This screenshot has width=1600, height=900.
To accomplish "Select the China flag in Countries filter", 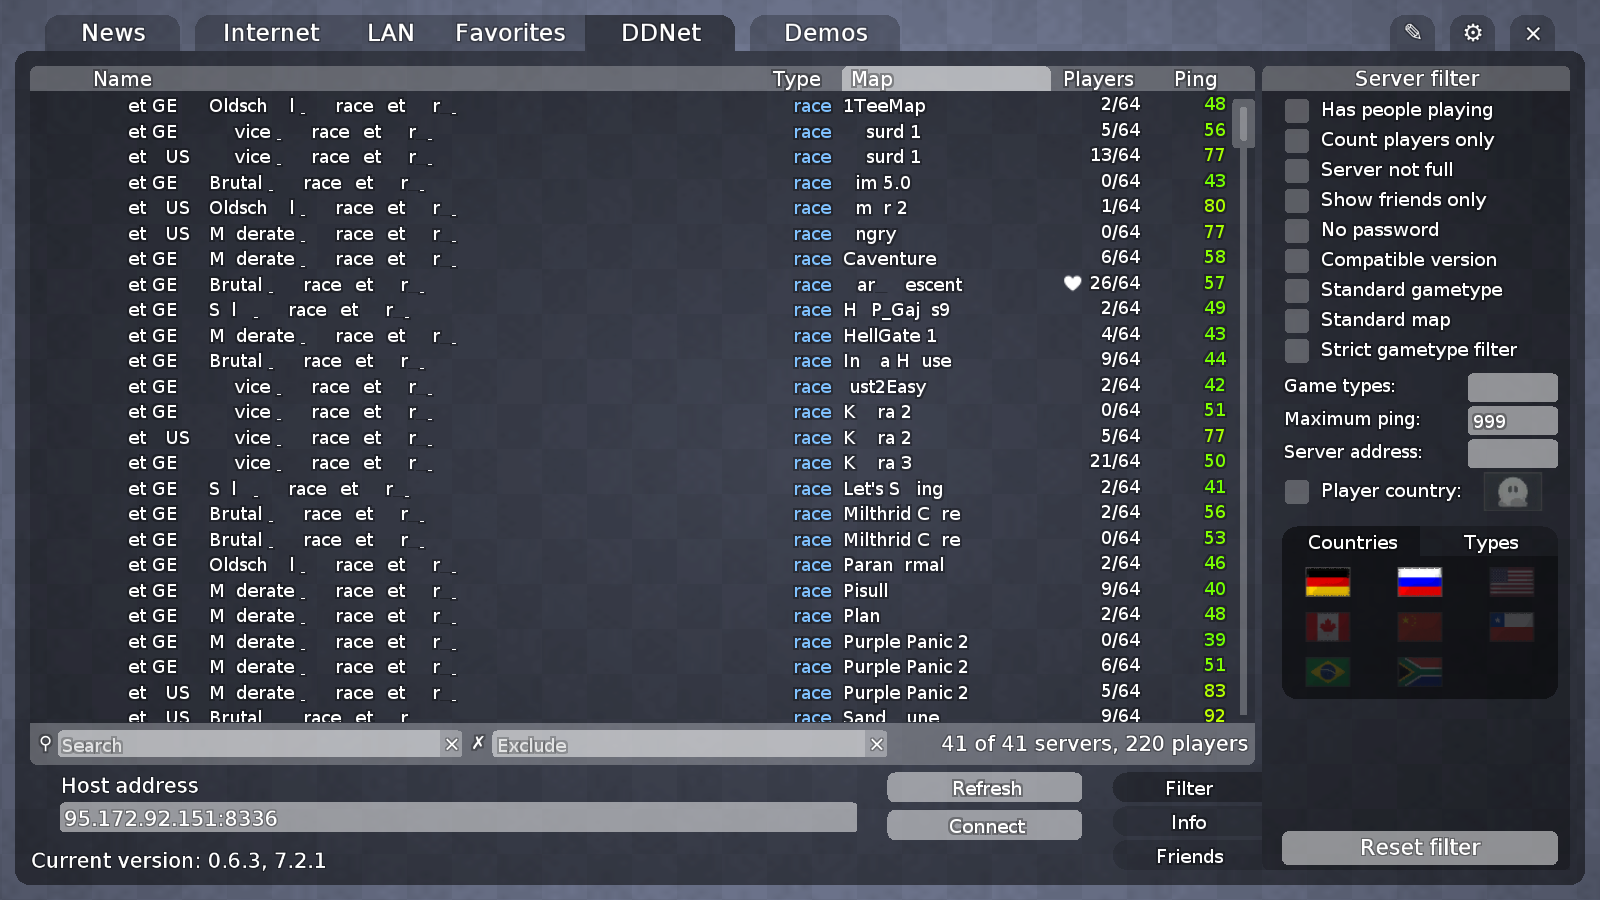I will [x=1419, y=626].
